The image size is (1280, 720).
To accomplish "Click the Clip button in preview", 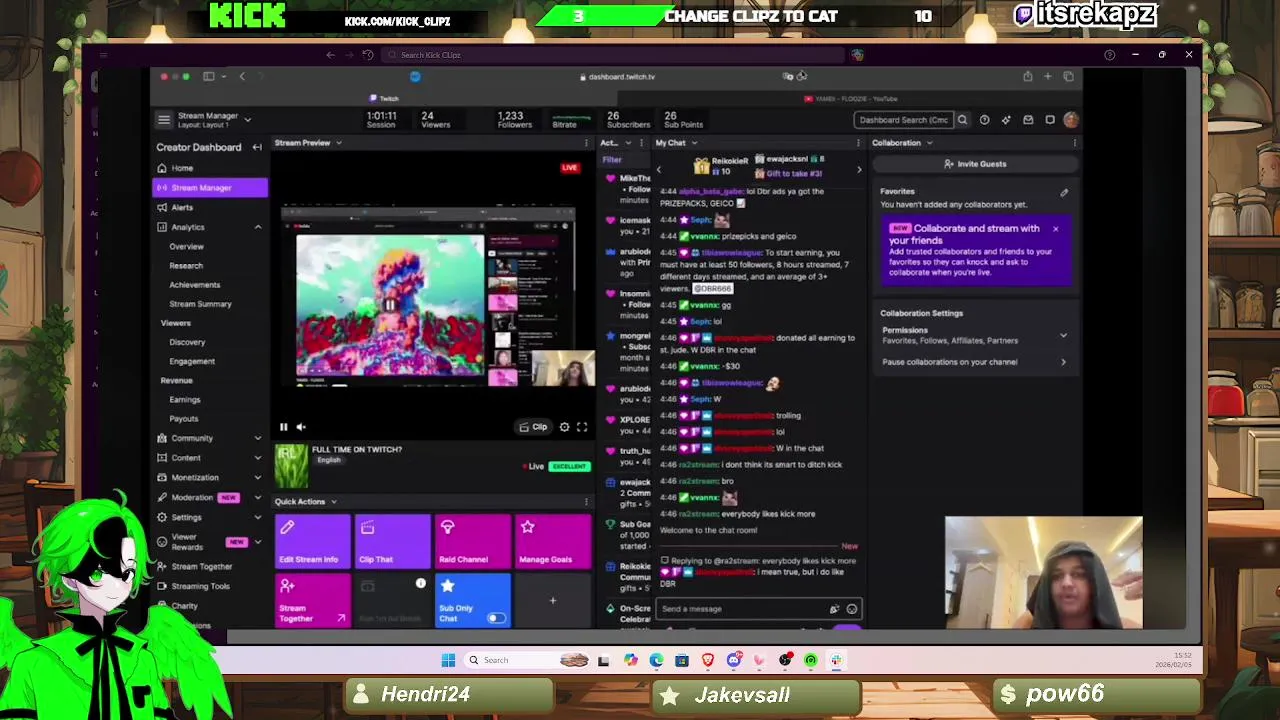I will 533,427.
